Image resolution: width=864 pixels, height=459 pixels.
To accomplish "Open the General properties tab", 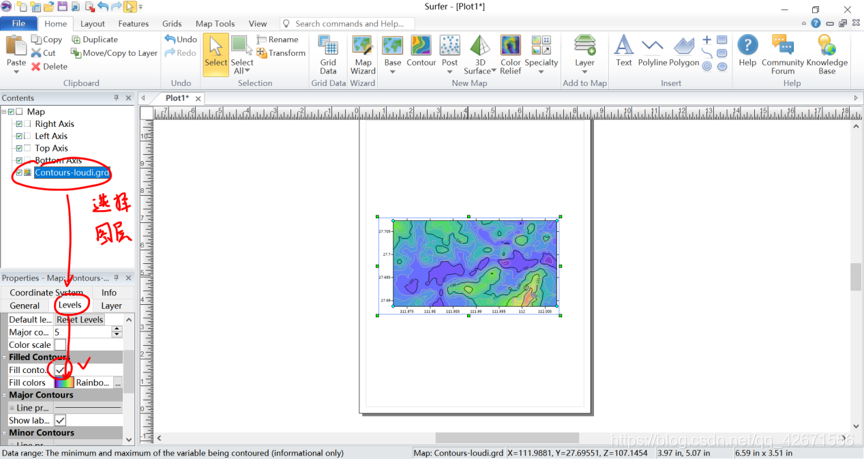I will tap(25, 306).
